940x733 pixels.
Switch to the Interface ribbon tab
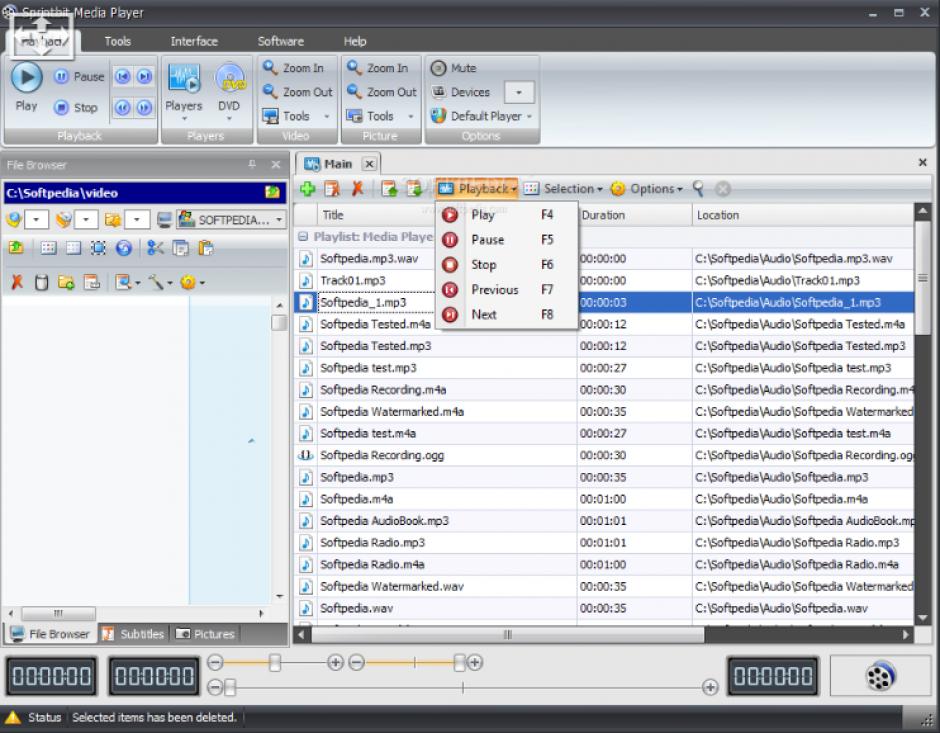point(194,41)
